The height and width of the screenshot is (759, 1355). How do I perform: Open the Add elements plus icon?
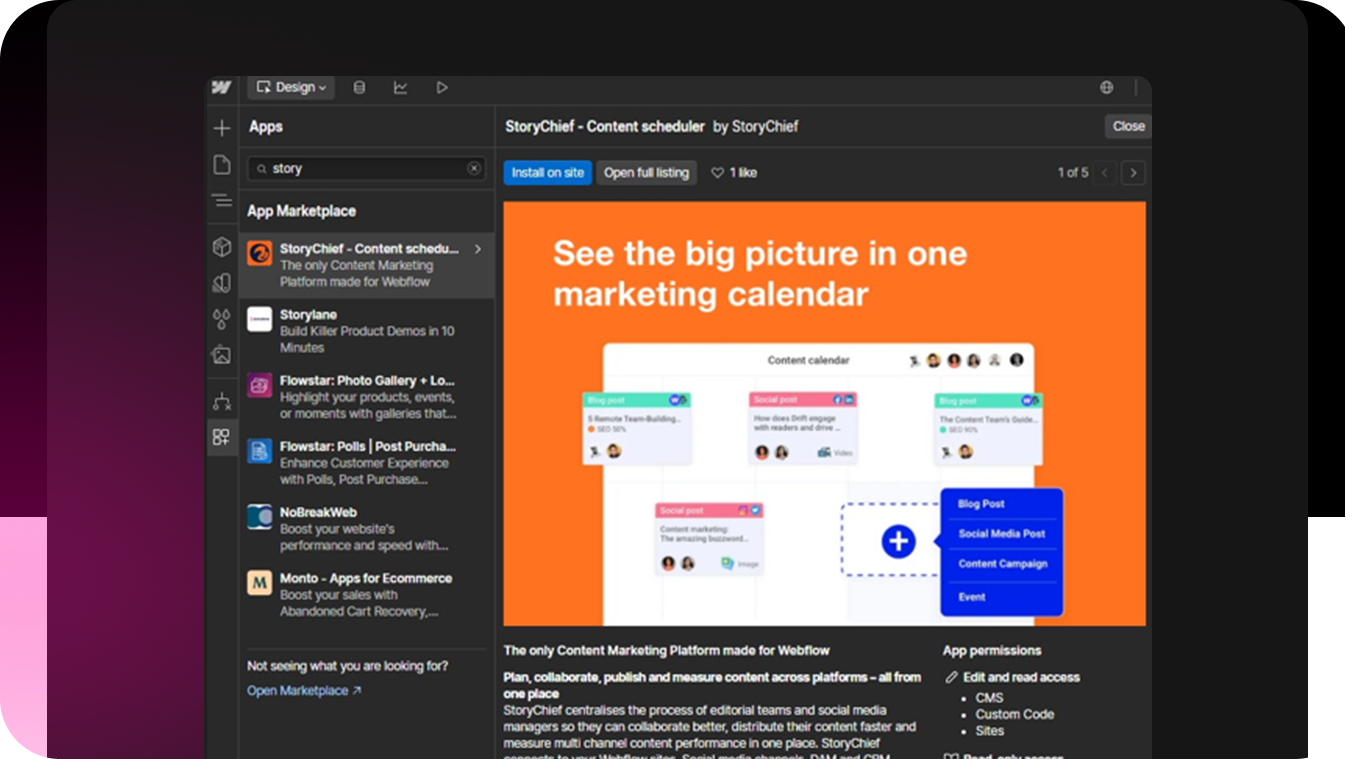222,128
